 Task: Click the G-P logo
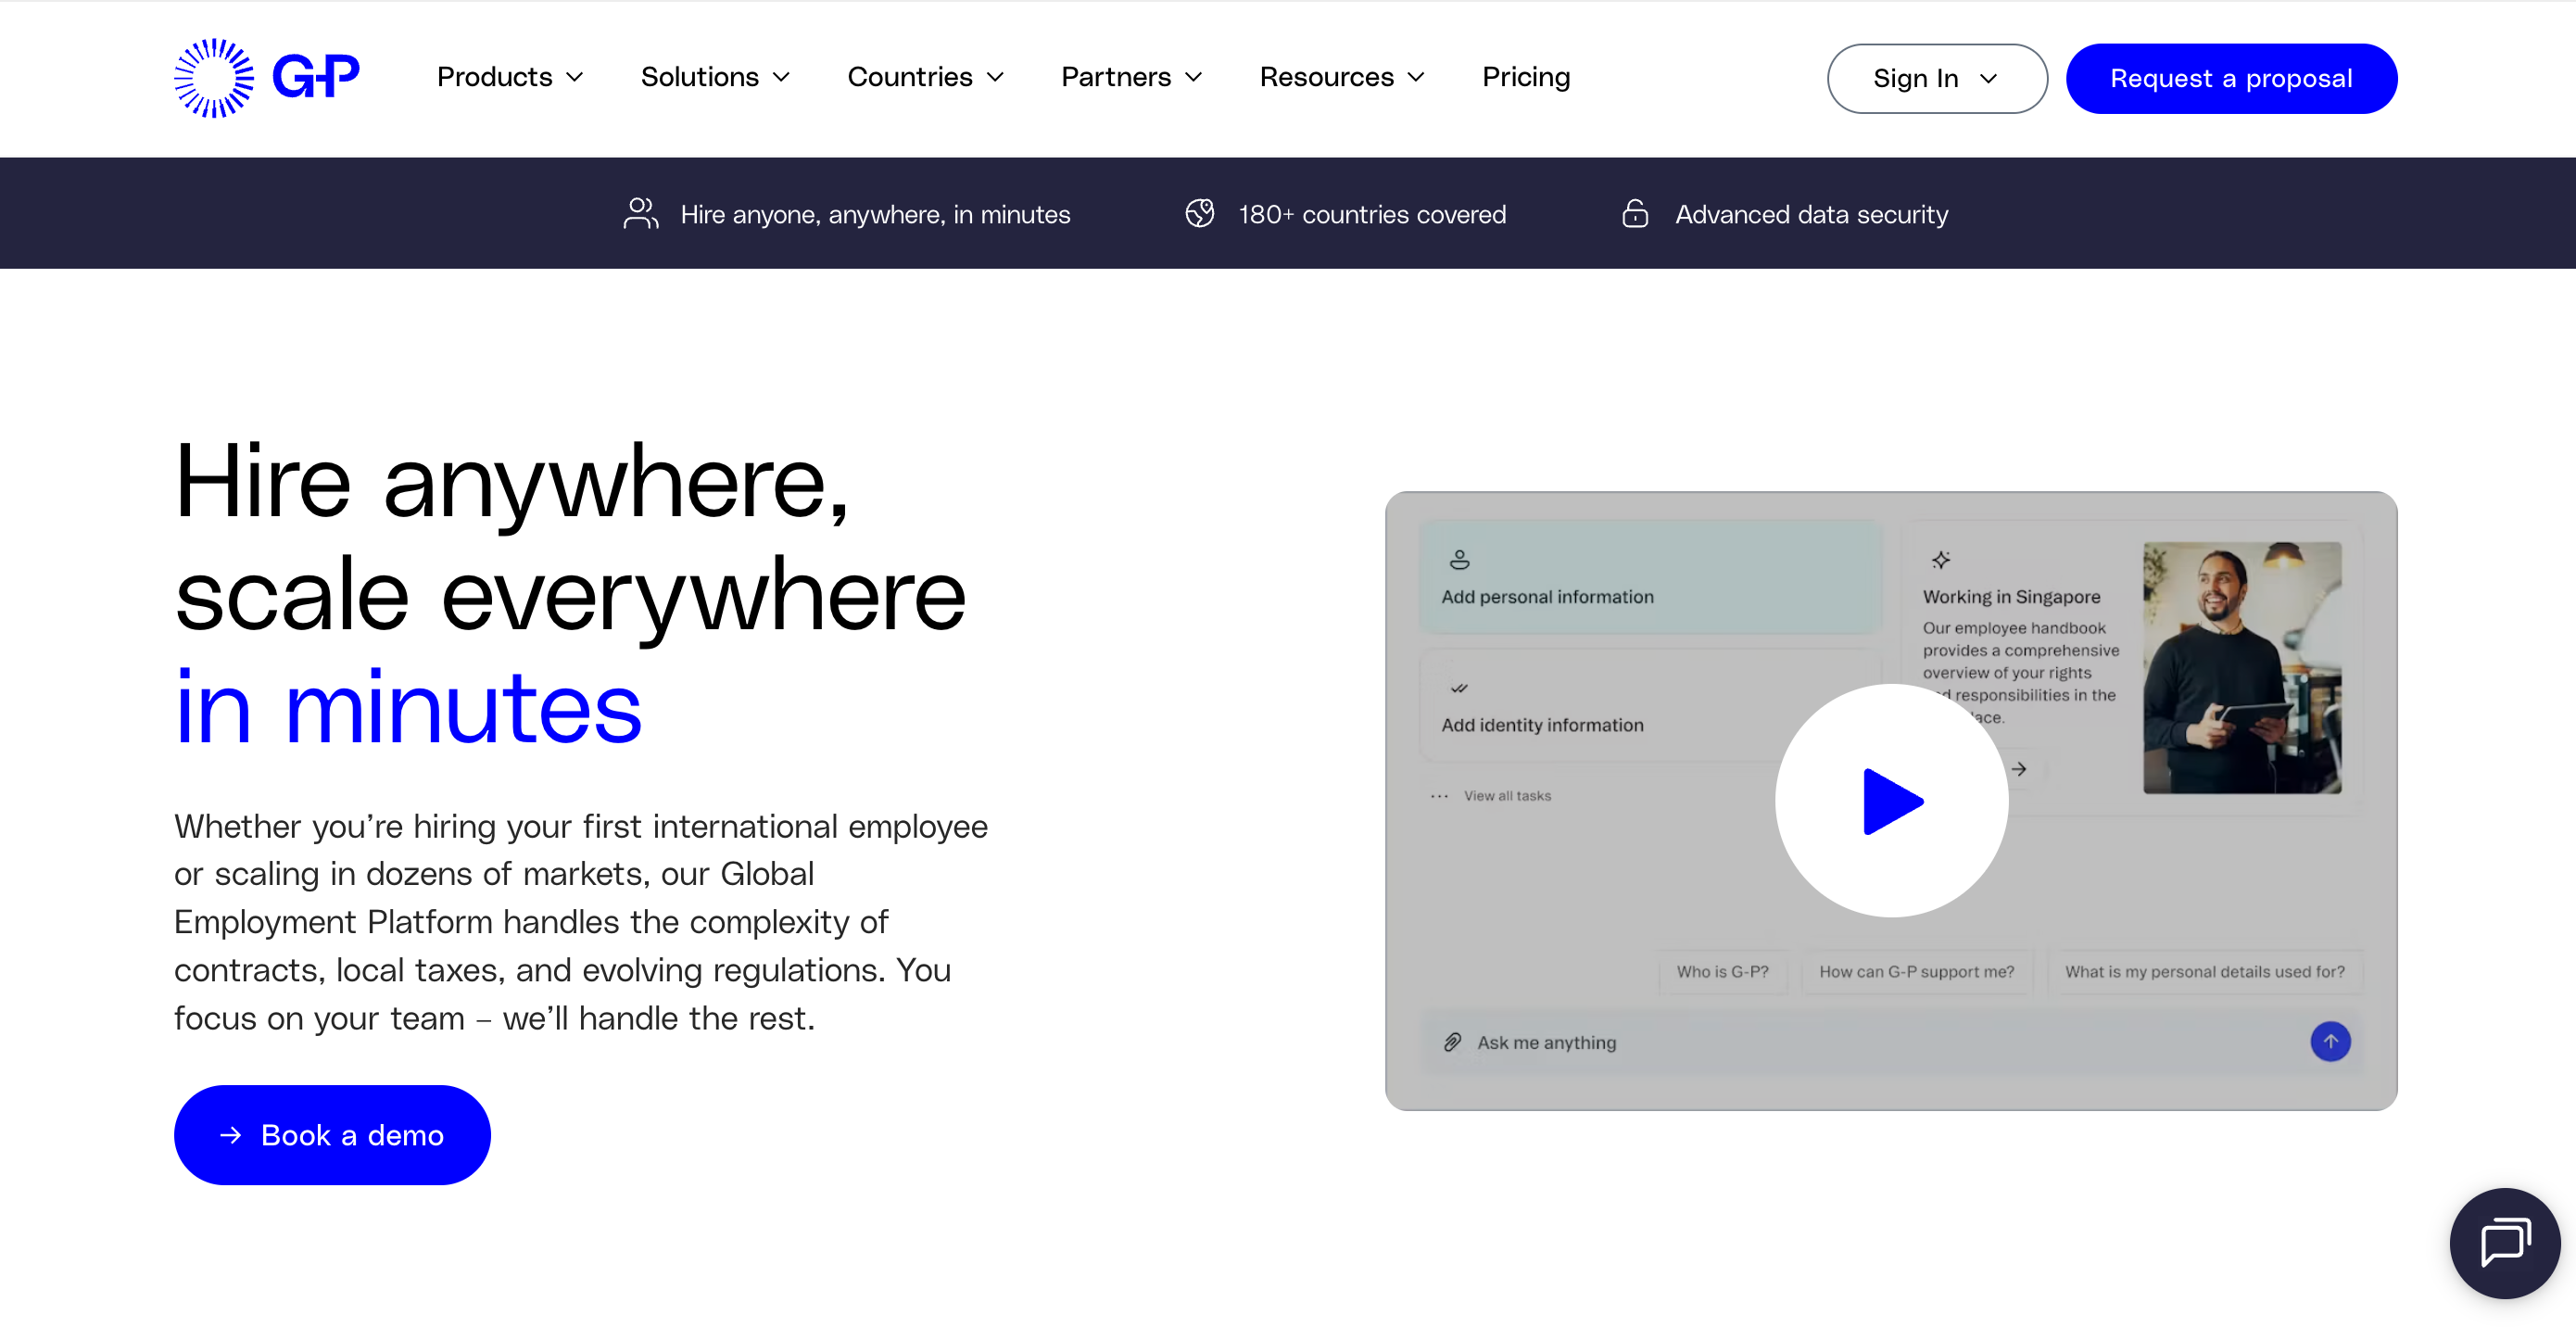tap(266, 78)
